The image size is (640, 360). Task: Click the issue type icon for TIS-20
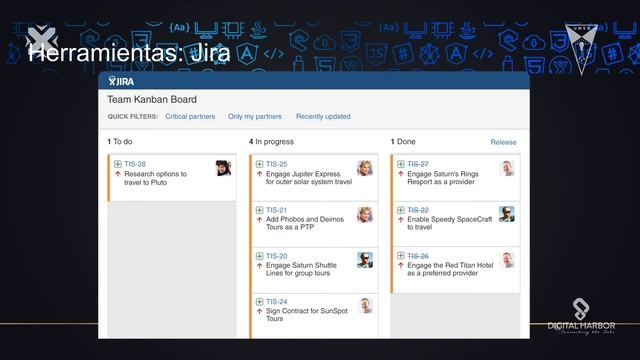pos(259,256)
